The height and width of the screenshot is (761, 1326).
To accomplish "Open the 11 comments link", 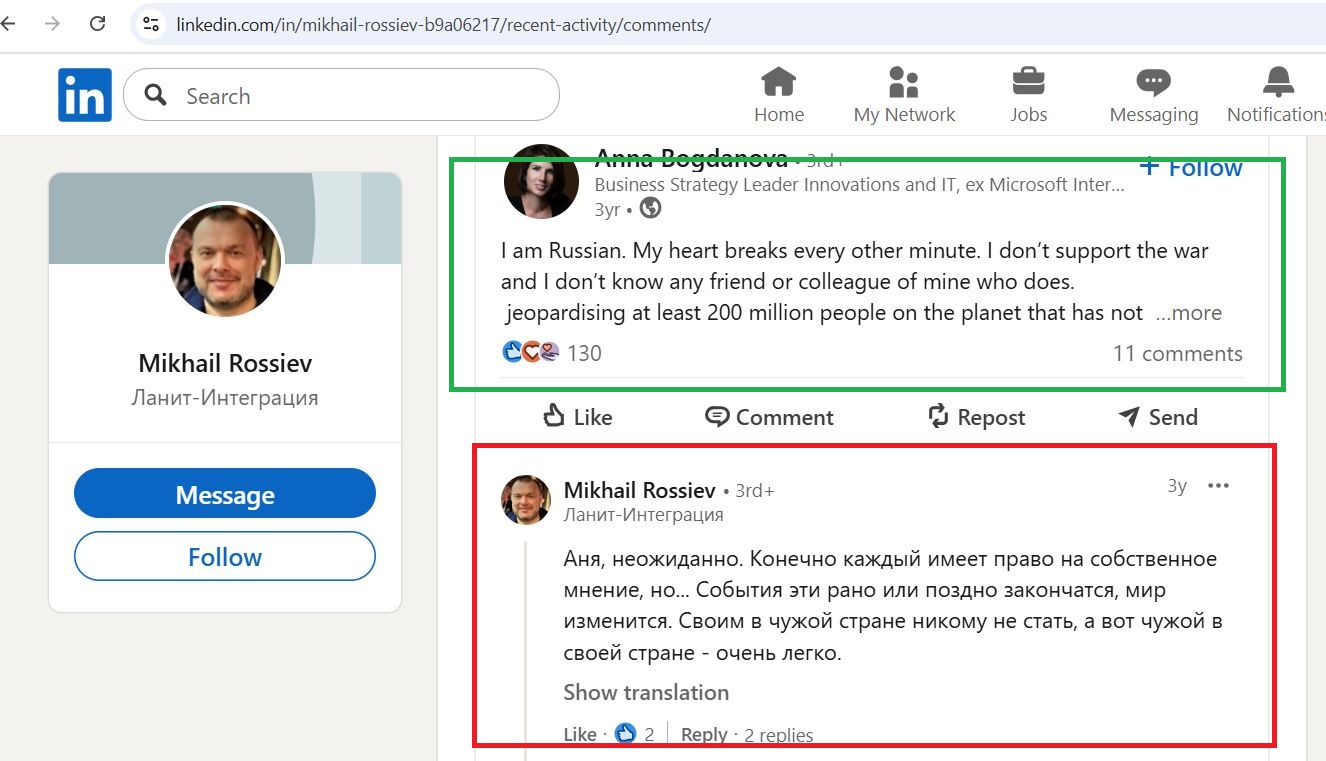I will coord(1177,353).
